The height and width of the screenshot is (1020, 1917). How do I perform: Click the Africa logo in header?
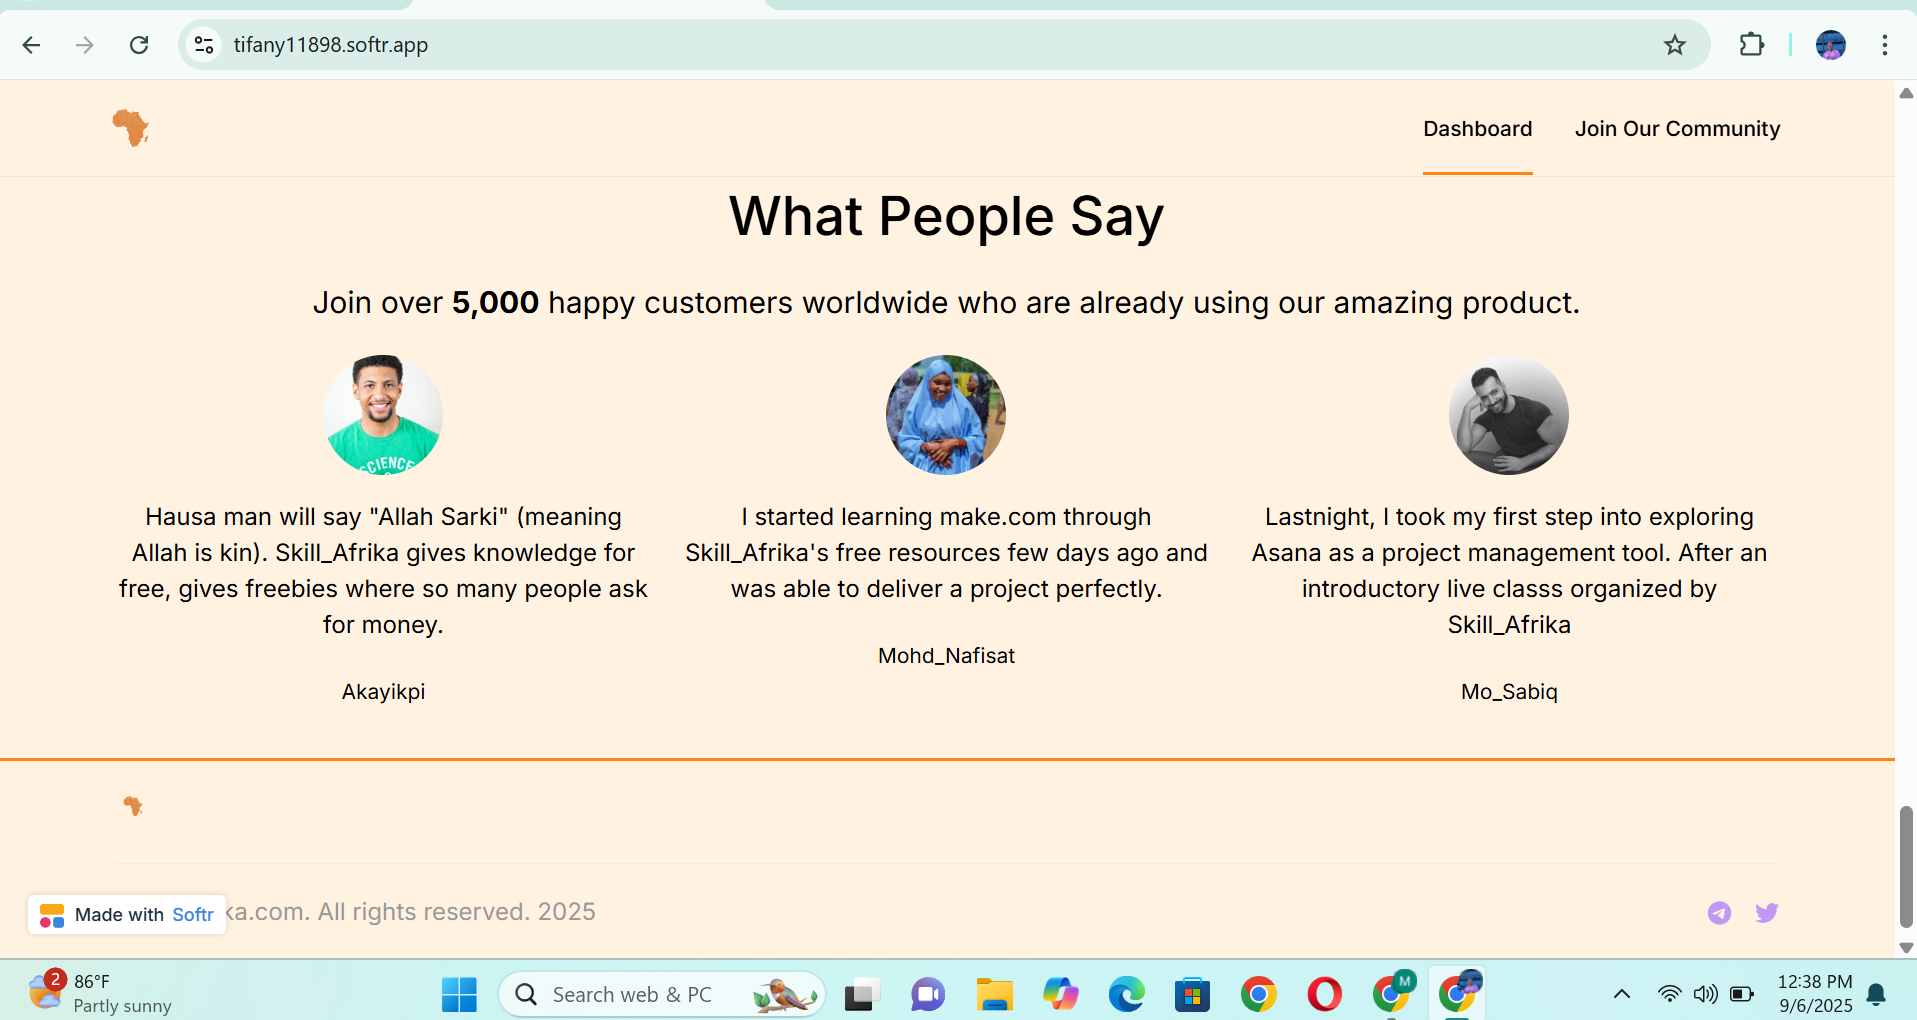point(131,128)
